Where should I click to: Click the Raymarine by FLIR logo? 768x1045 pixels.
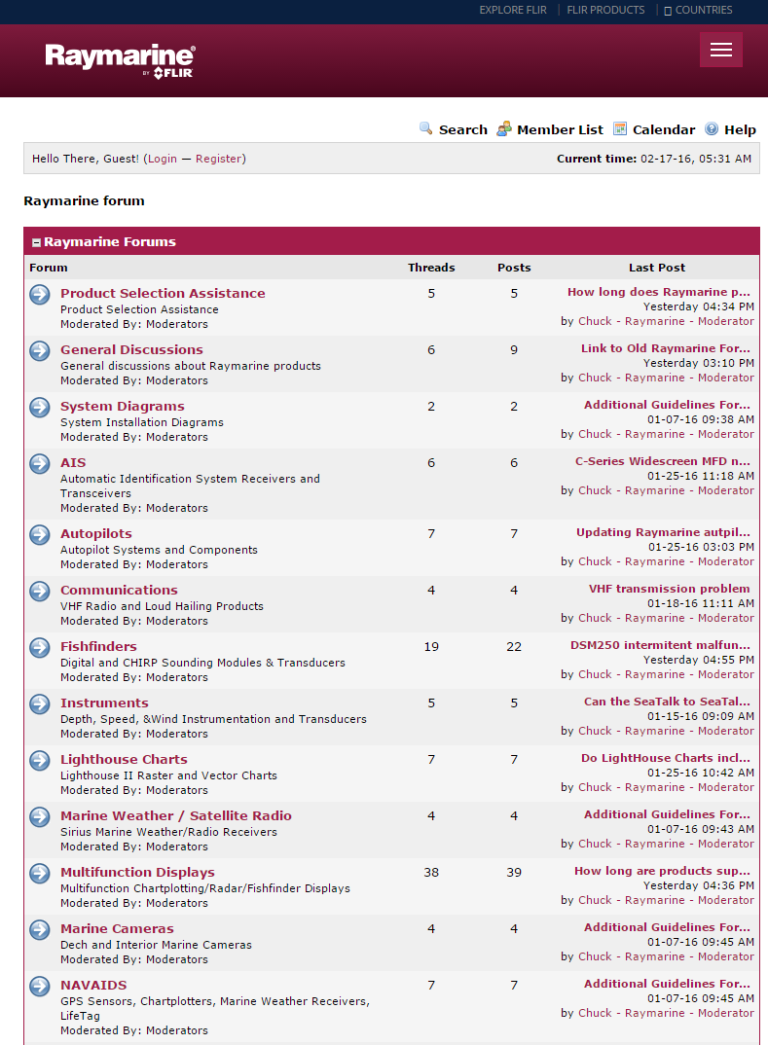[x=119, y=59]
